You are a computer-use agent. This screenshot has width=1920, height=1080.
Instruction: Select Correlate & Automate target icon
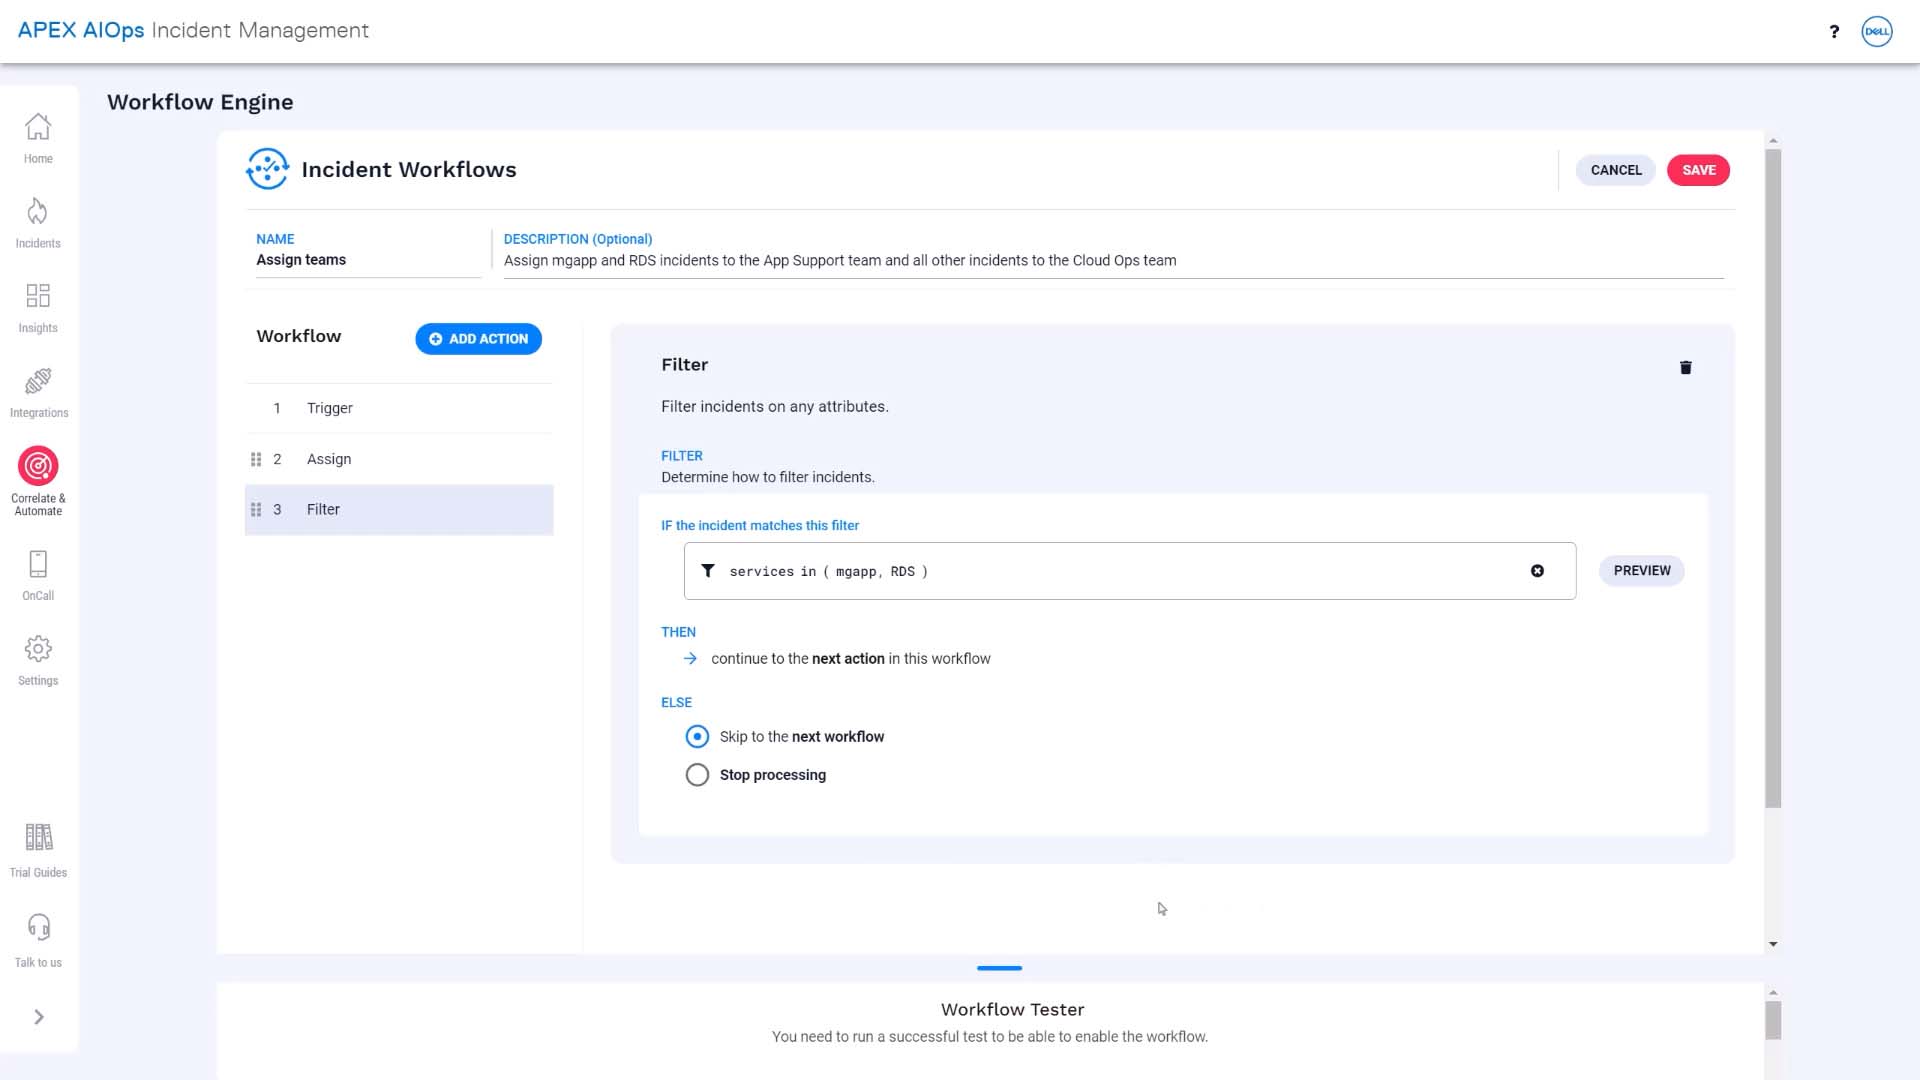point(38,466)
